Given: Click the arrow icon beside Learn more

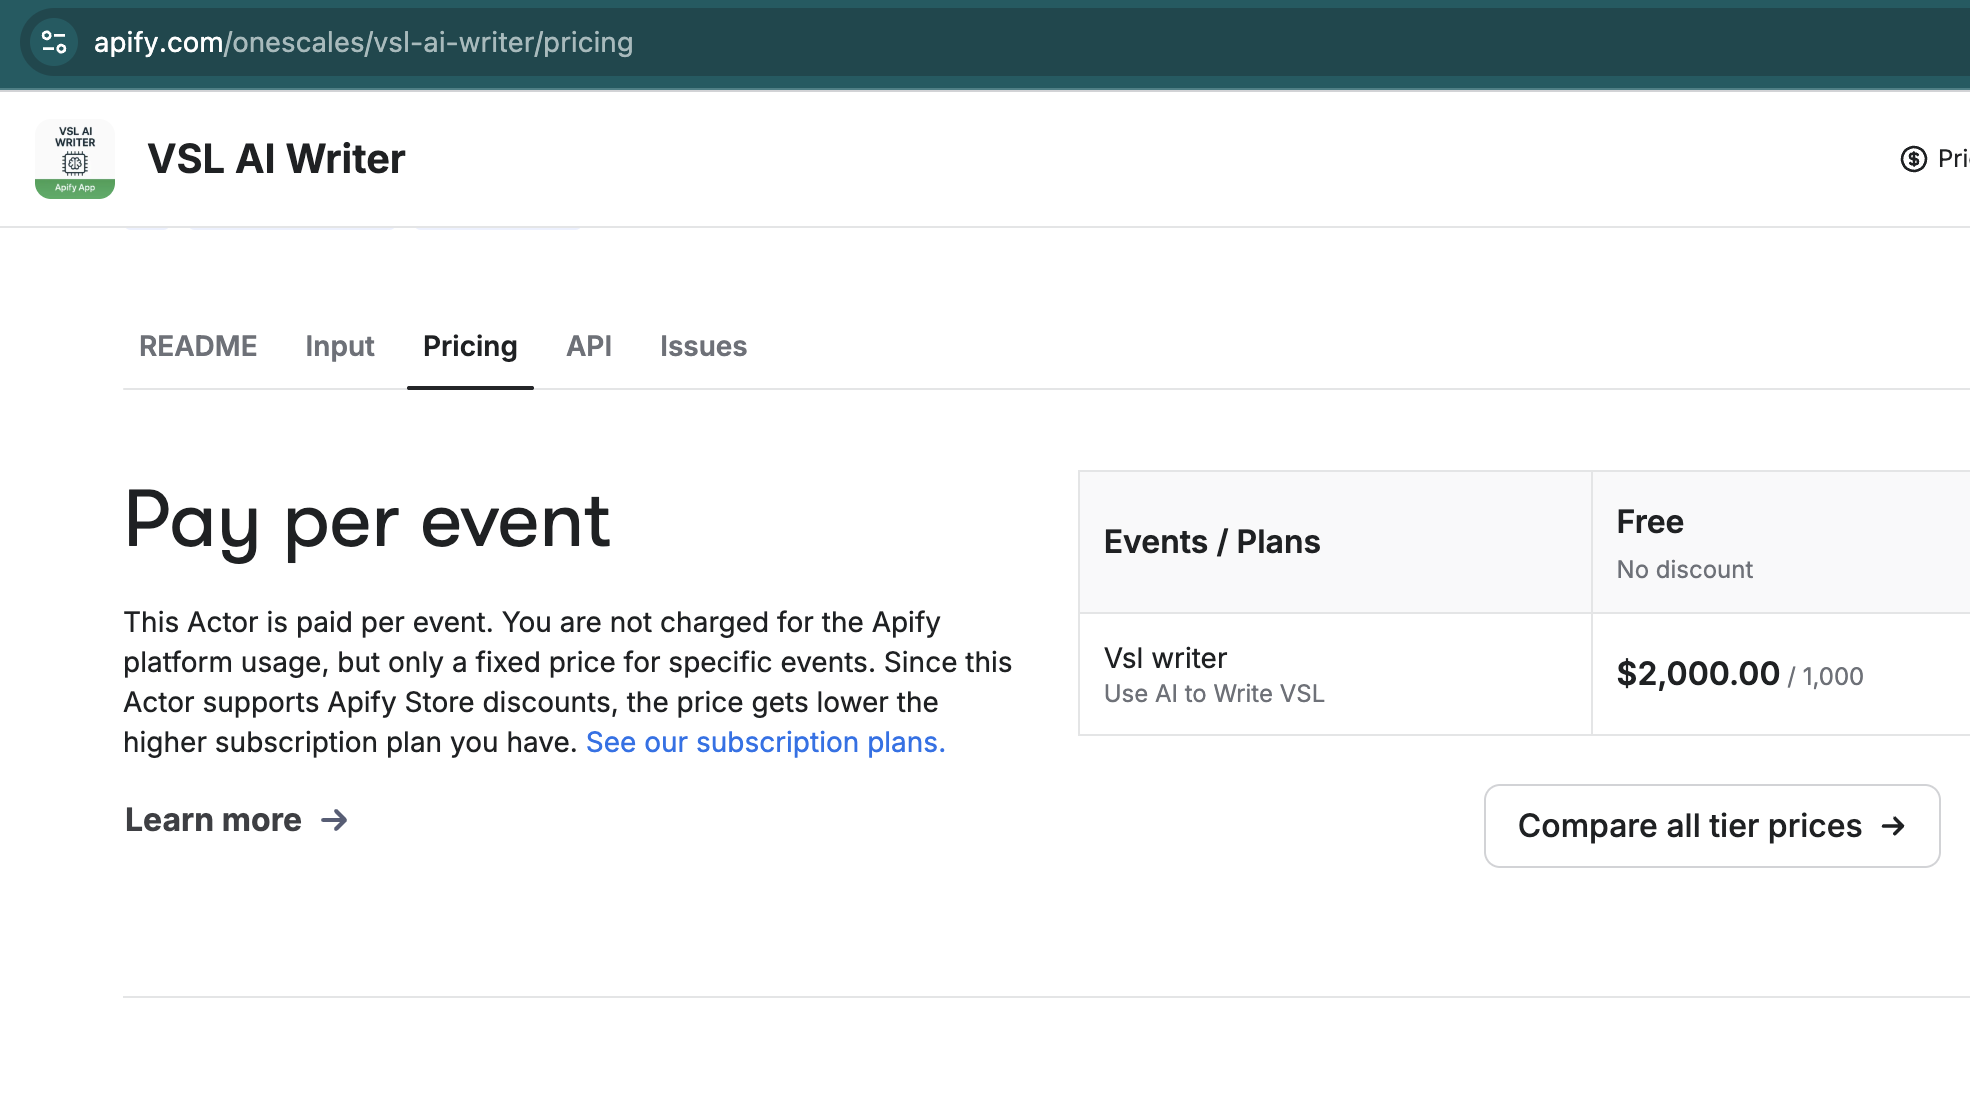Looking at the screenshot, I should pyautogui.click(x=335, y=821).
